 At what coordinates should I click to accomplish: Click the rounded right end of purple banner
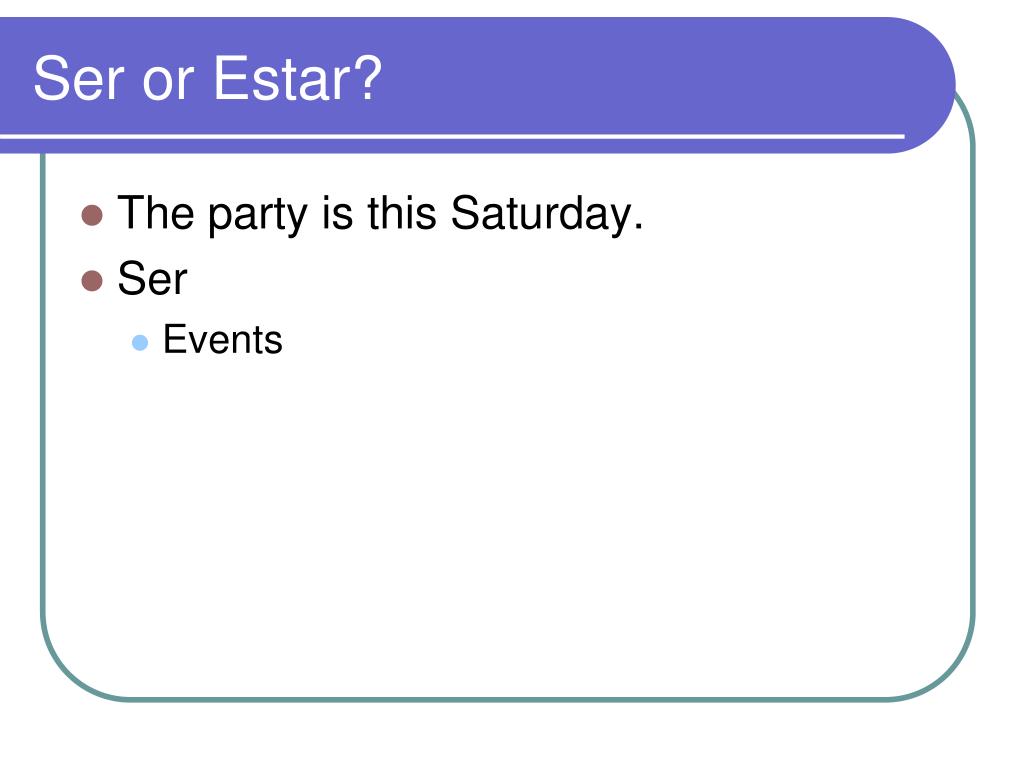click(x=927, y=85)
